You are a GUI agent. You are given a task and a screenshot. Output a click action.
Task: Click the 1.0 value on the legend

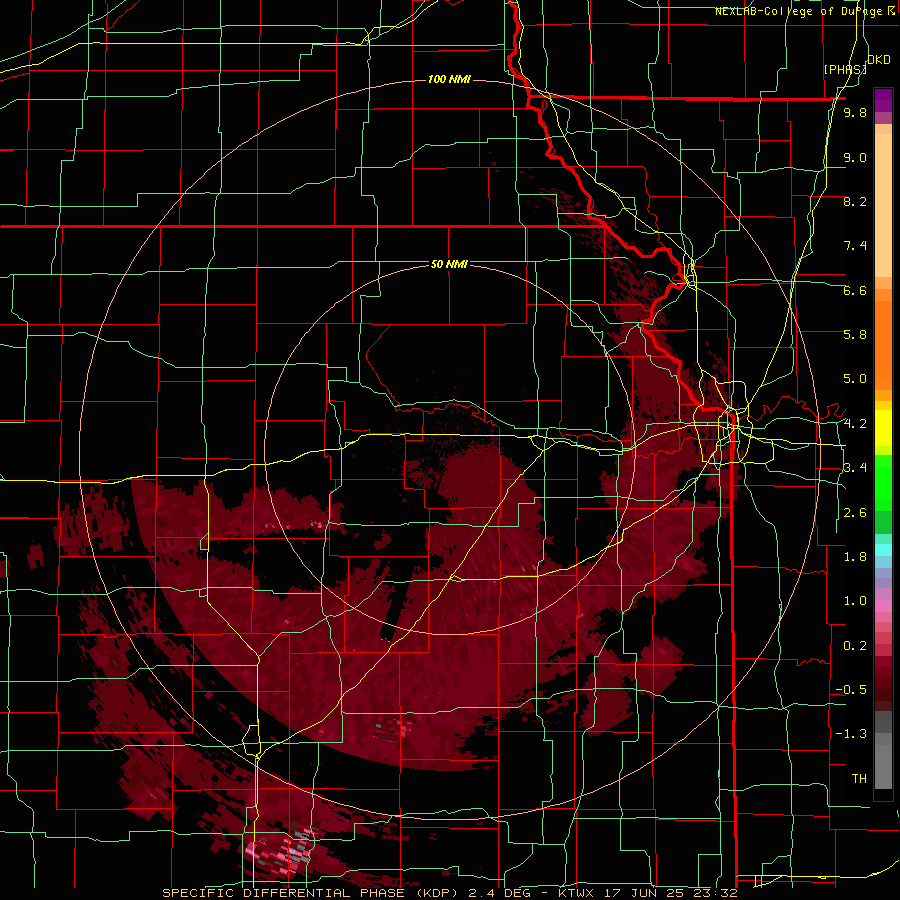pyautogui.click(x=855, y=601)
